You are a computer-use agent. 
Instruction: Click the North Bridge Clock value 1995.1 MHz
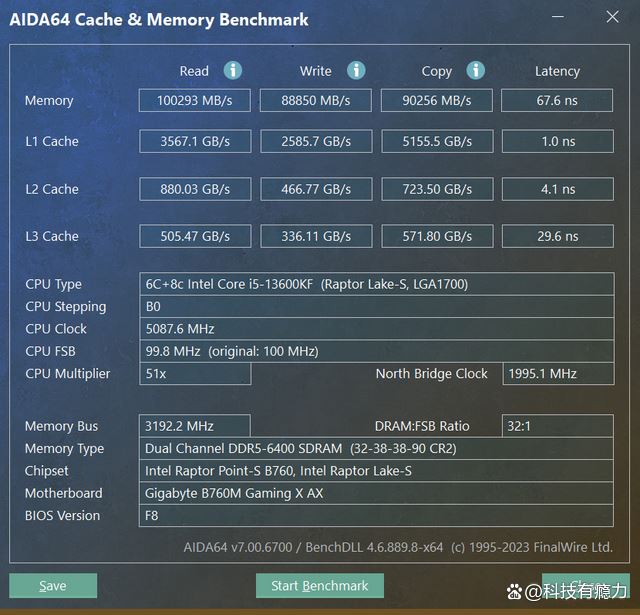pos(557,374)
